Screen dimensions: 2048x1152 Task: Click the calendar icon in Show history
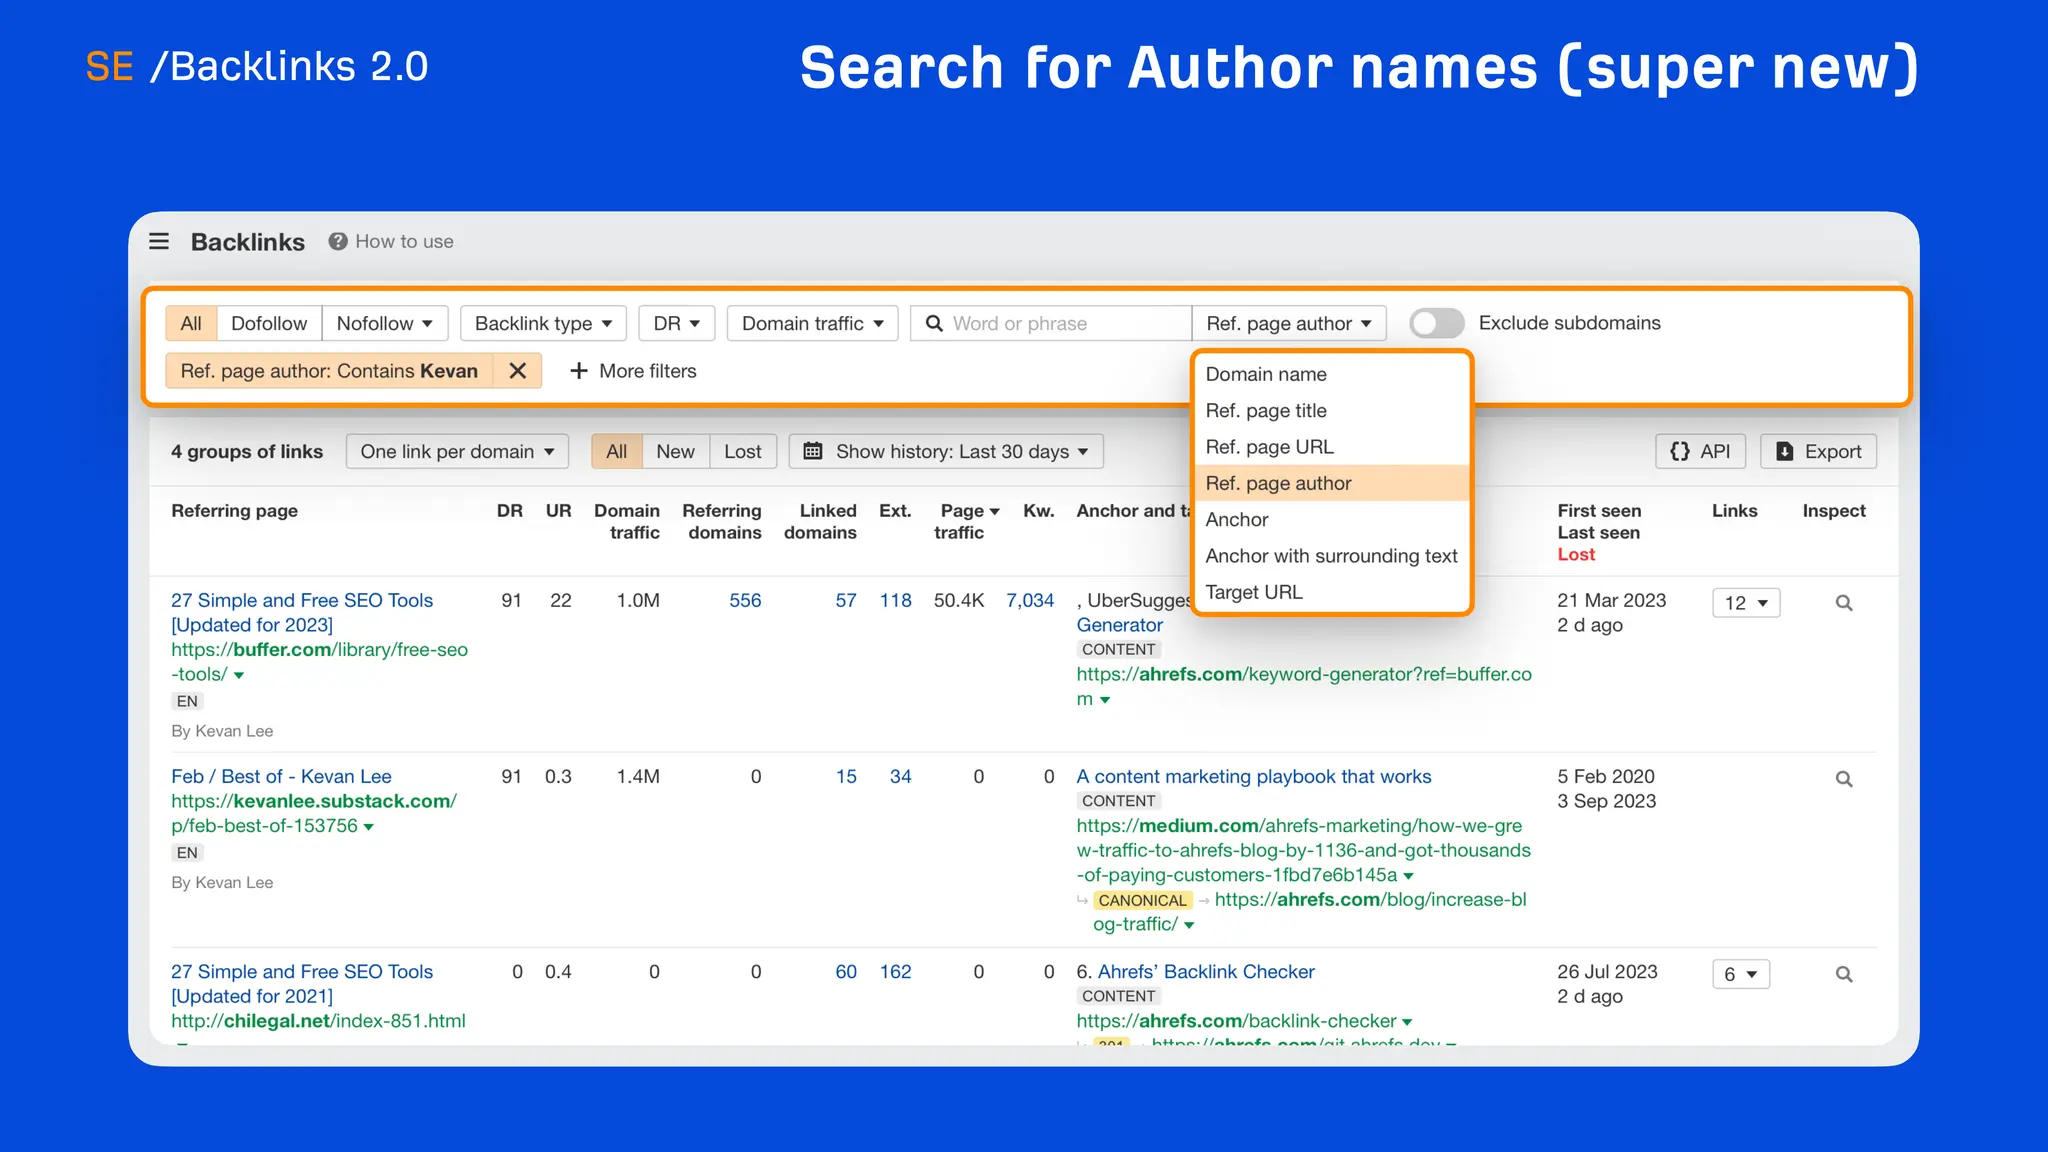tap(813, 451)
